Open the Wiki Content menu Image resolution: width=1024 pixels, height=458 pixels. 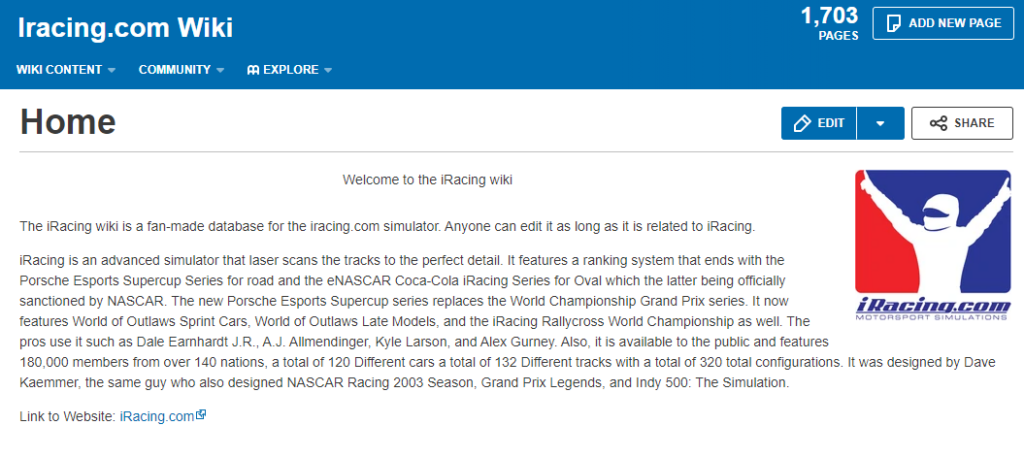tap(60, 70)
